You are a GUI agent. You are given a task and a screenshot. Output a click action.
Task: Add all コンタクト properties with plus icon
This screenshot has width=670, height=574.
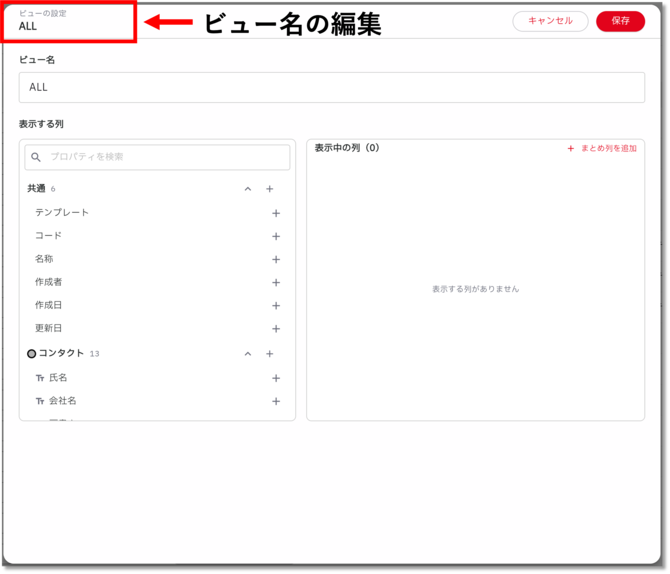[x=270, y=354]
